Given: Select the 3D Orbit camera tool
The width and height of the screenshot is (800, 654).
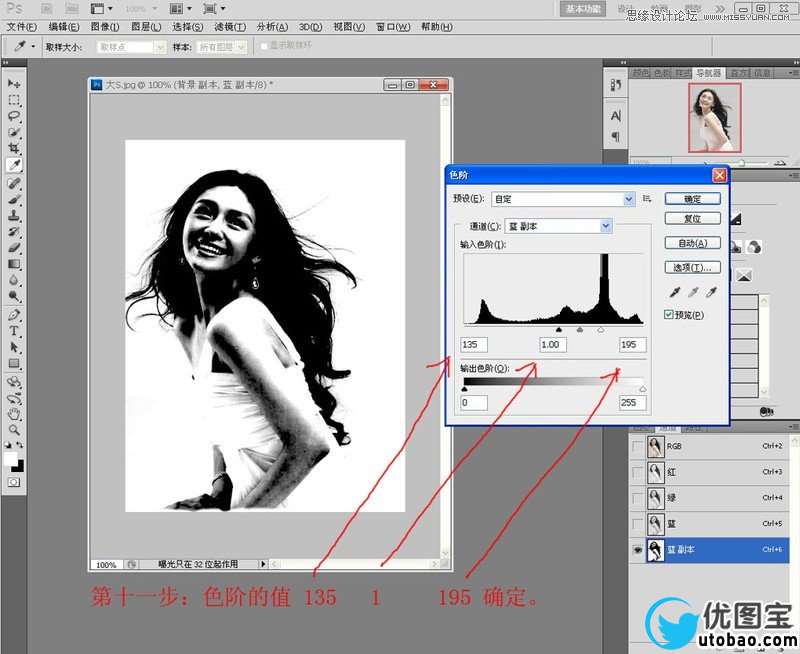Looking at the screenshot, I should 14,398.
